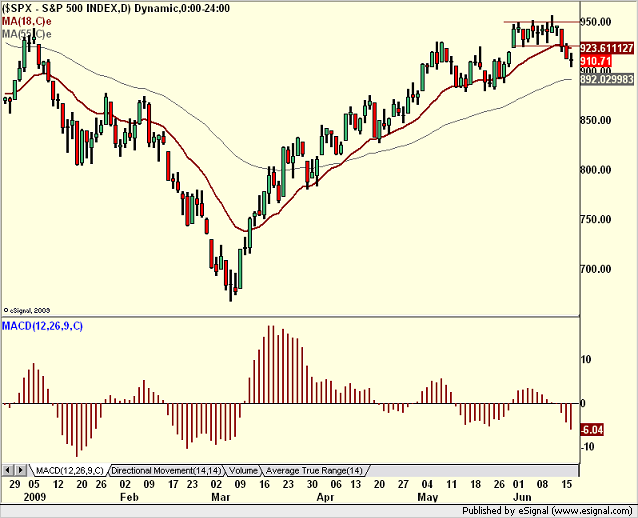Click the Jun label on the date axis
This screenshot has height=518, width=638.
pos(522,497)
